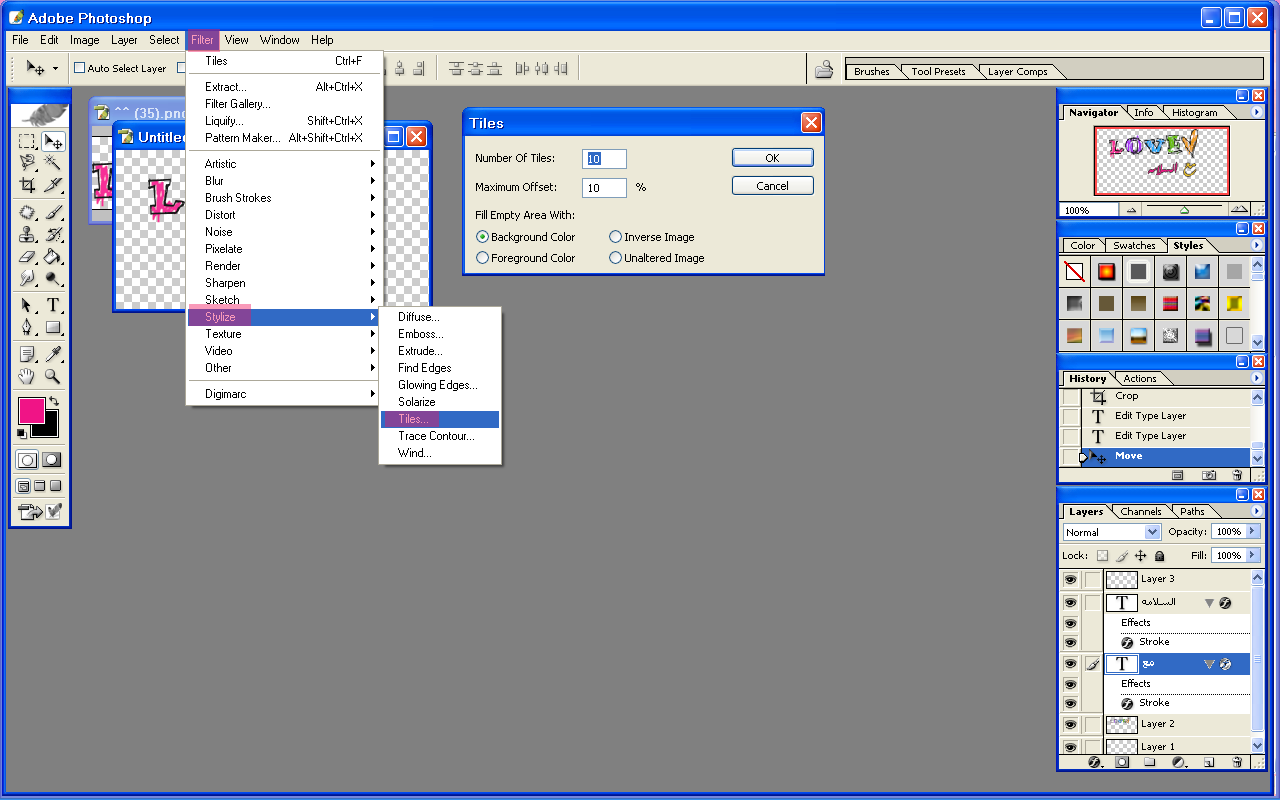Click the Lock All padlock icon
The height and width of the screenshot is (800, 1280).
(1159, 556)
